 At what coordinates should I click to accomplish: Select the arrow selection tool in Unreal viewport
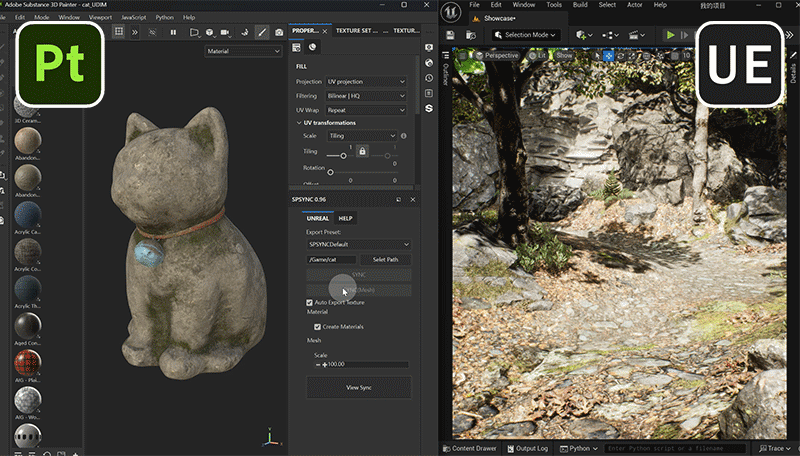(598, 56)
